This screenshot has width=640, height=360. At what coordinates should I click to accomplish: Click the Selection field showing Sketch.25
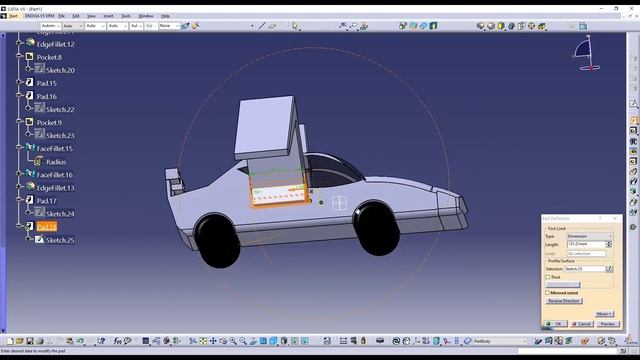[x=584, y=269]
